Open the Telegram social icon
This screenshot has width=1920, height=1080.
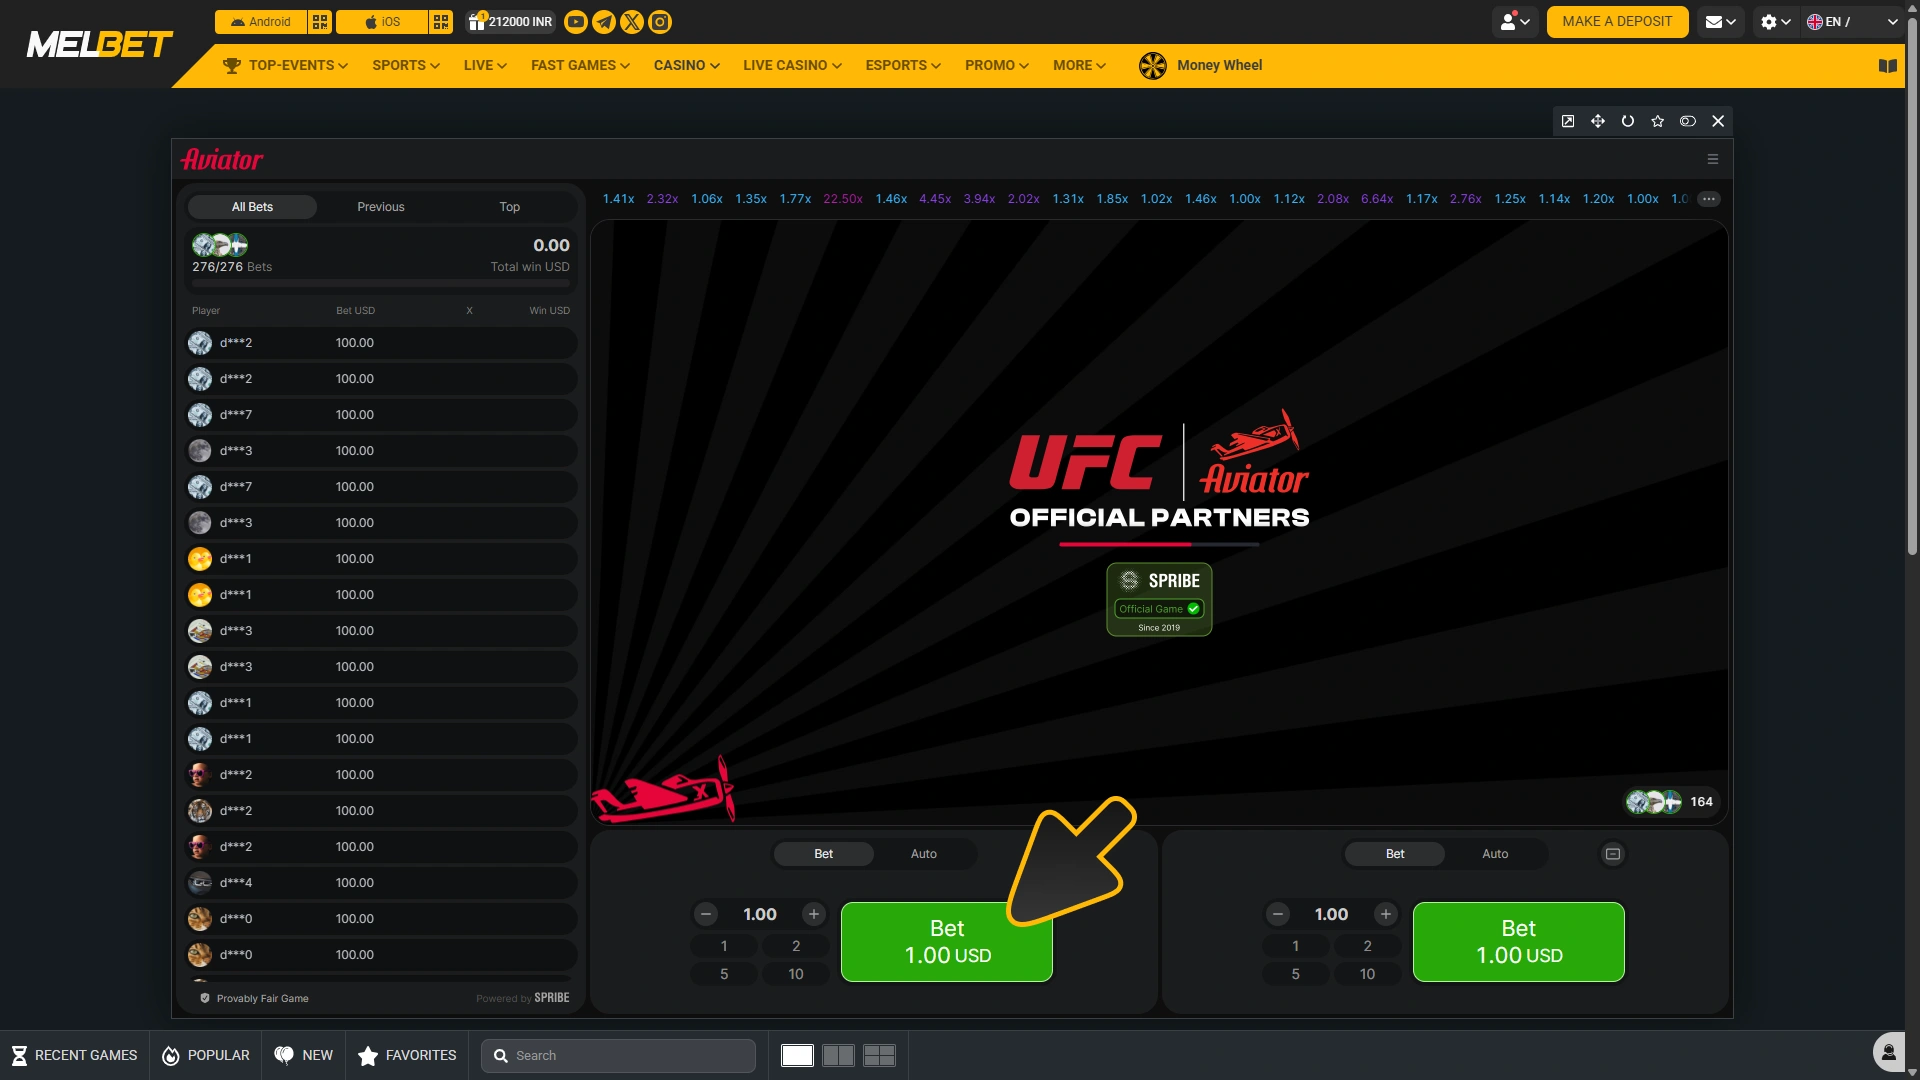604,21
